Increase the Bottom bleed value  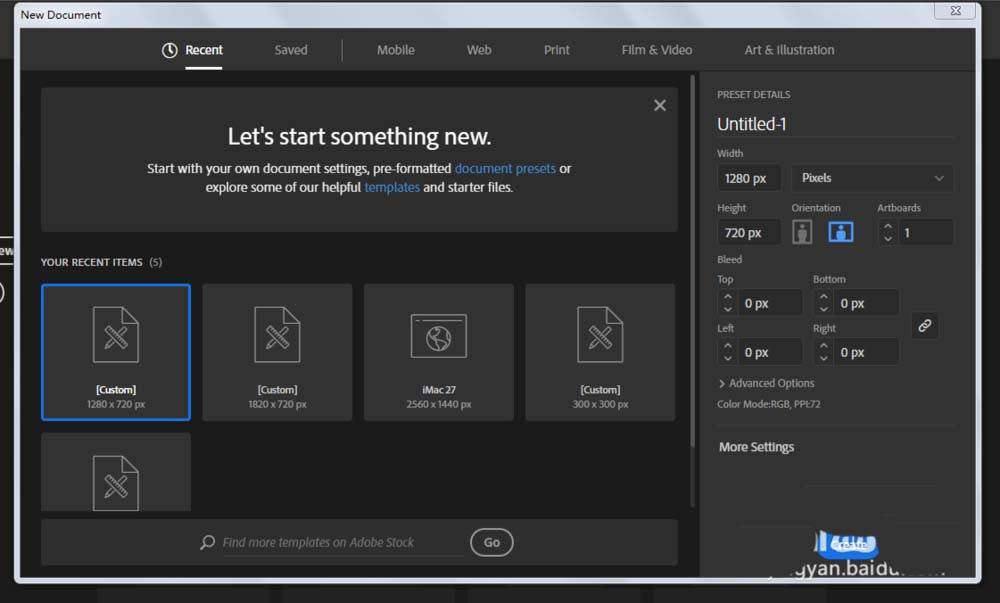click(x=823, y=297)
